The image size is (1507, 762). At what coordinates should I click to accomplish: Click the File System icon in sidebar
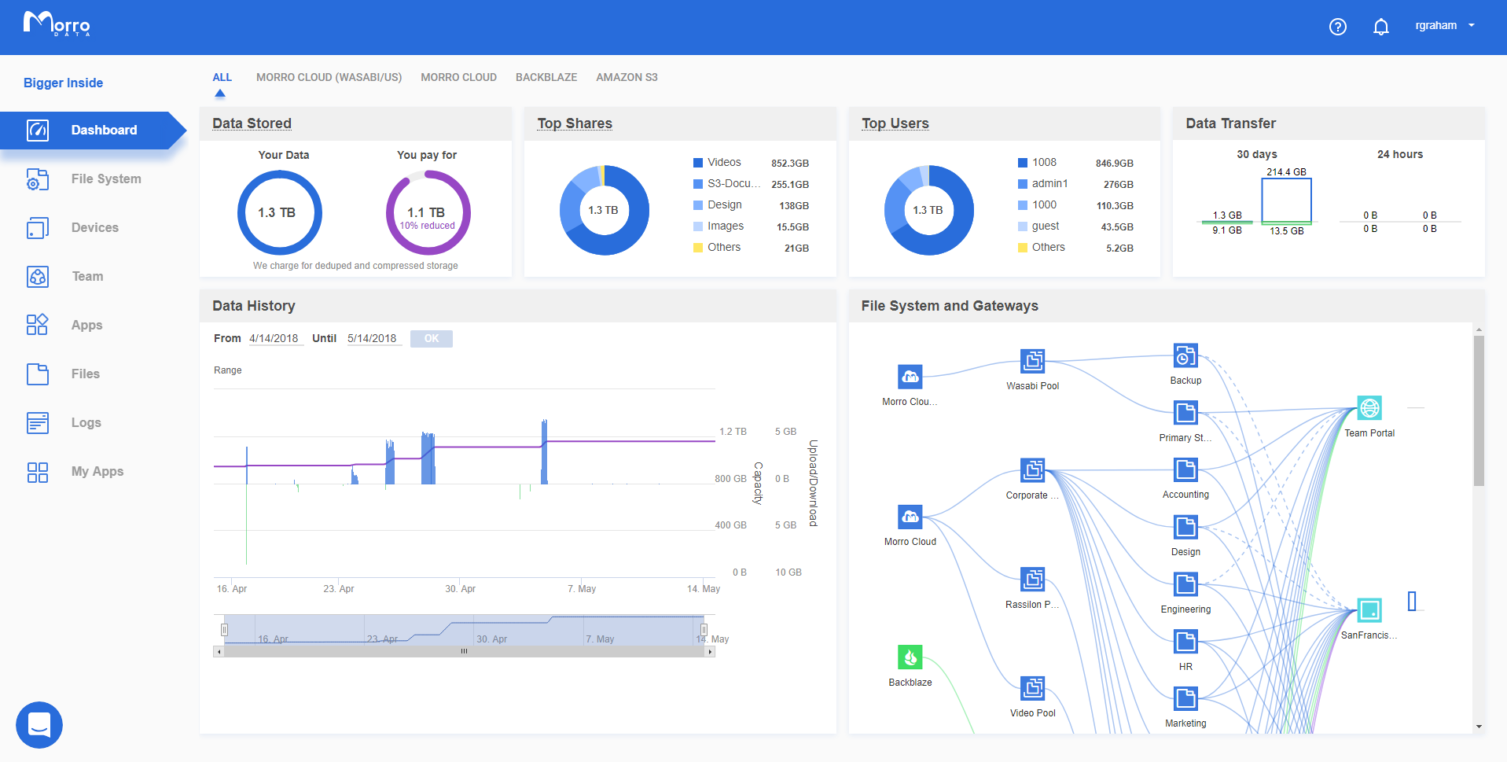coord(37,179)
